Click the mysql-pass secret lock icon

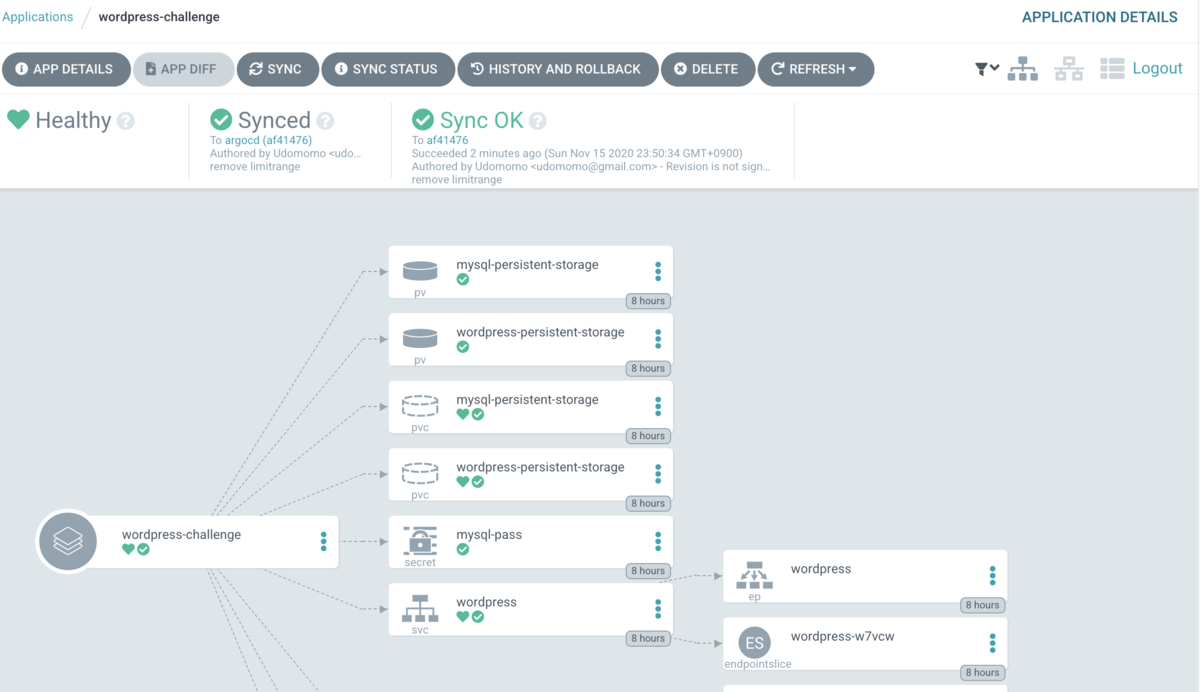(x=420, y=540)
